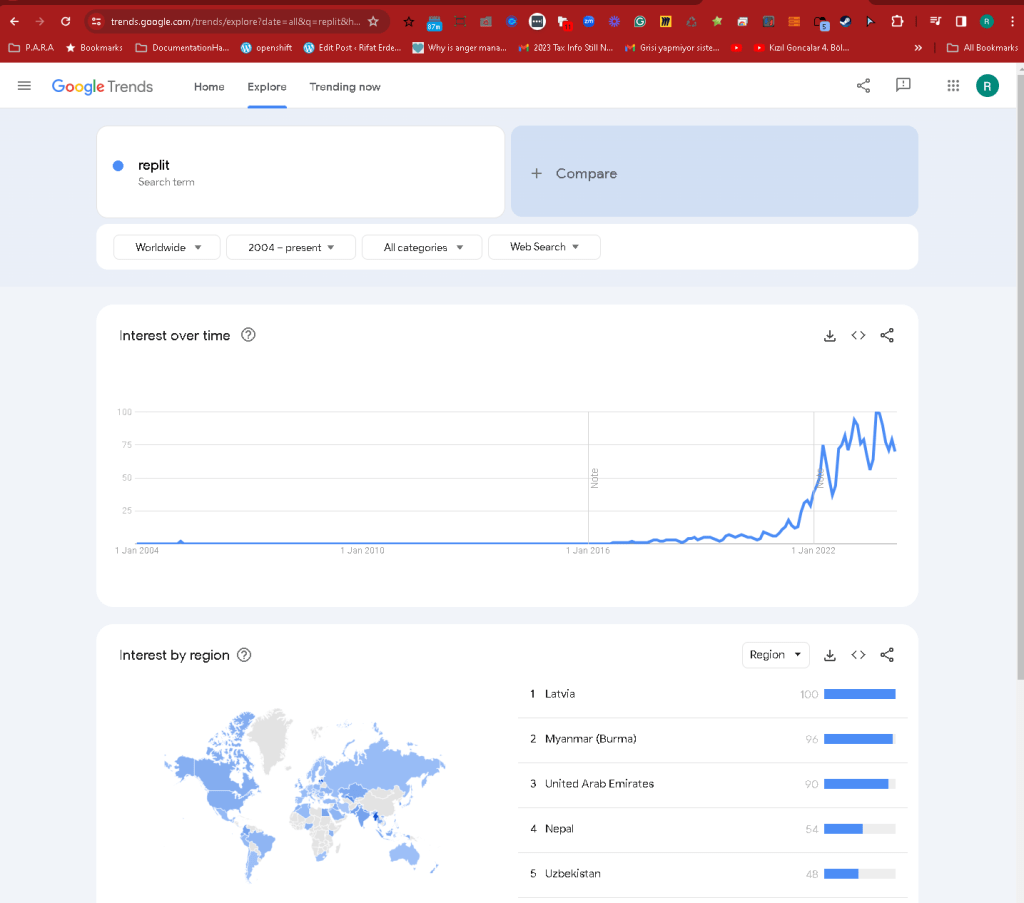Open the Chrome extensions puzzle icon
Image resolution: width=1024 pixels, height=903 pixels.
pyautogui.click(x=897, y=22)
